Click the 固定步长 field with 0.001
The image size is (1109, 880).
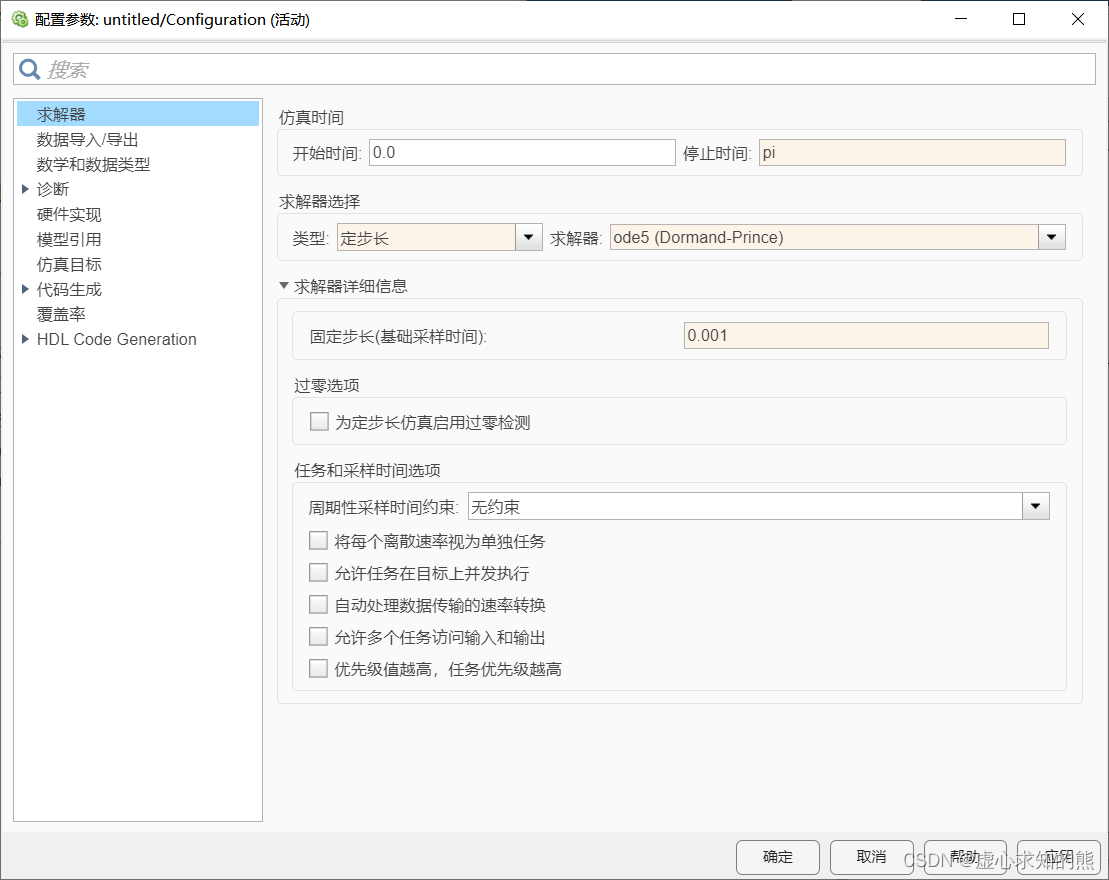click(x=866, y=335)
